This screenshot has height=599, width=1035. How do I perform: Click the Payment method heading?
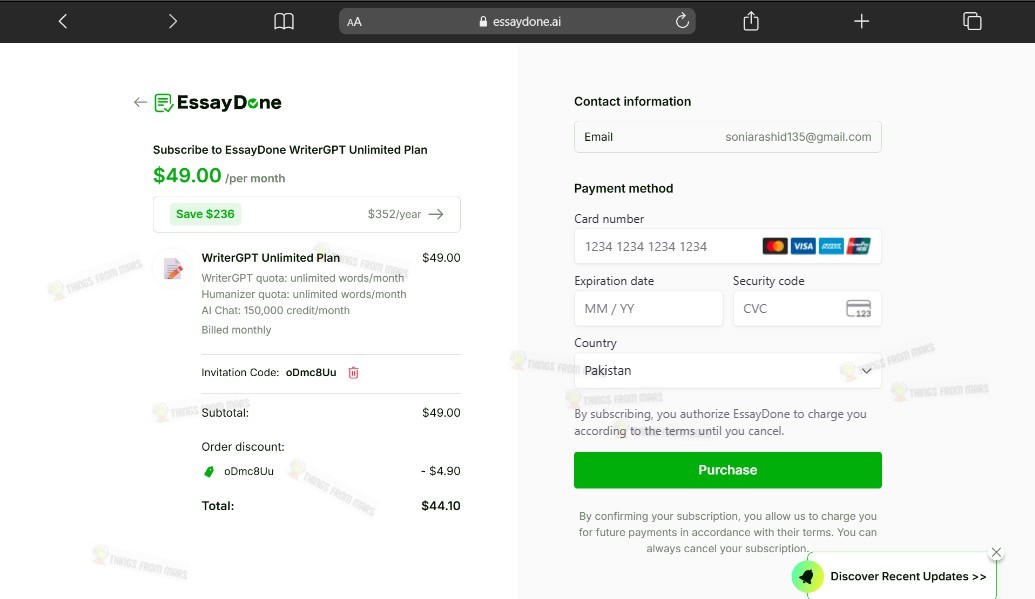click(x=623, y=188)
